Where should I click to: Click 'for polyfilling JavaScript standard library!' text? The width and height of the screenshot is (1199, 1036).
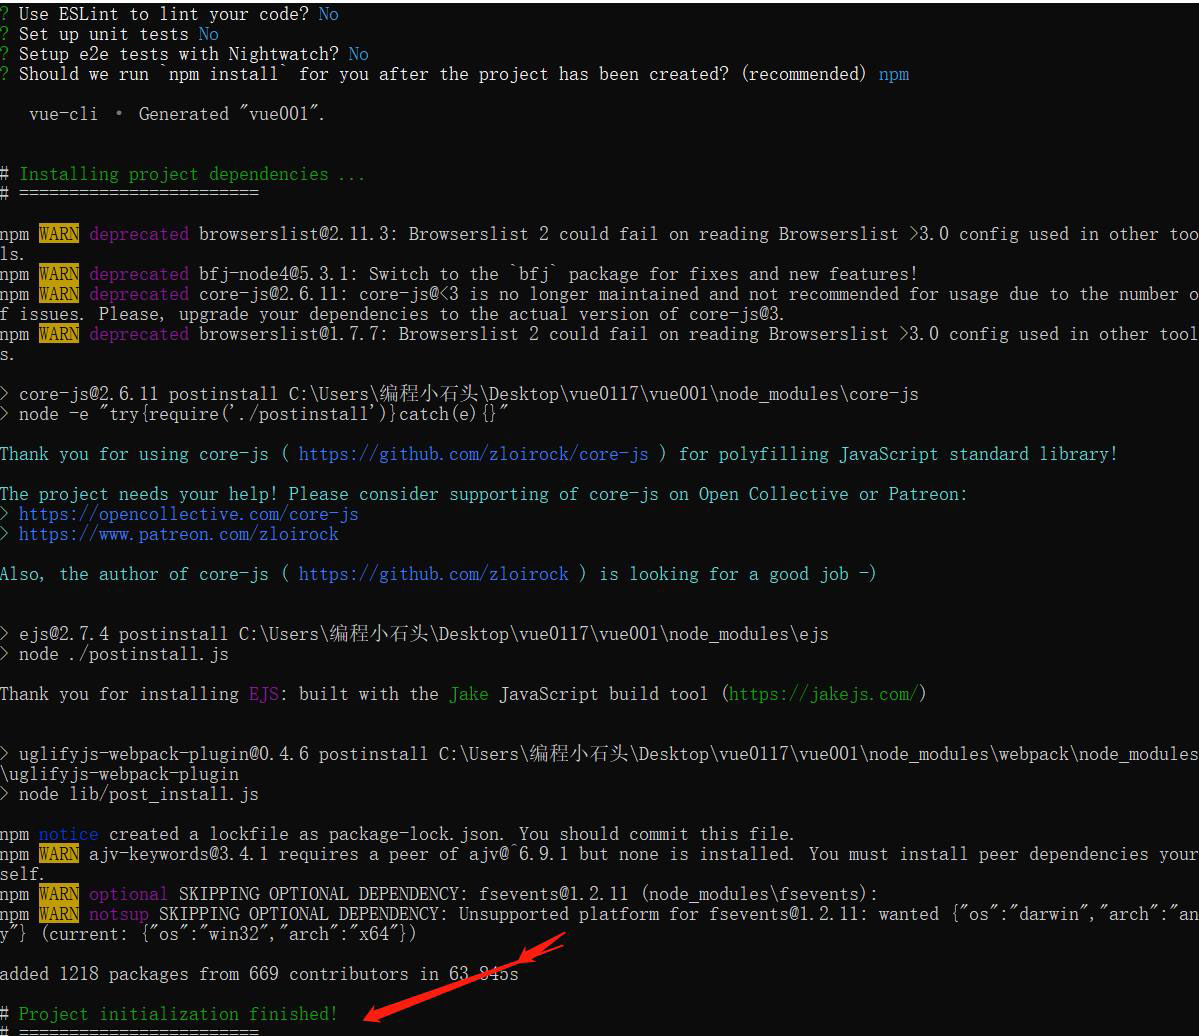tap(898, 454)
